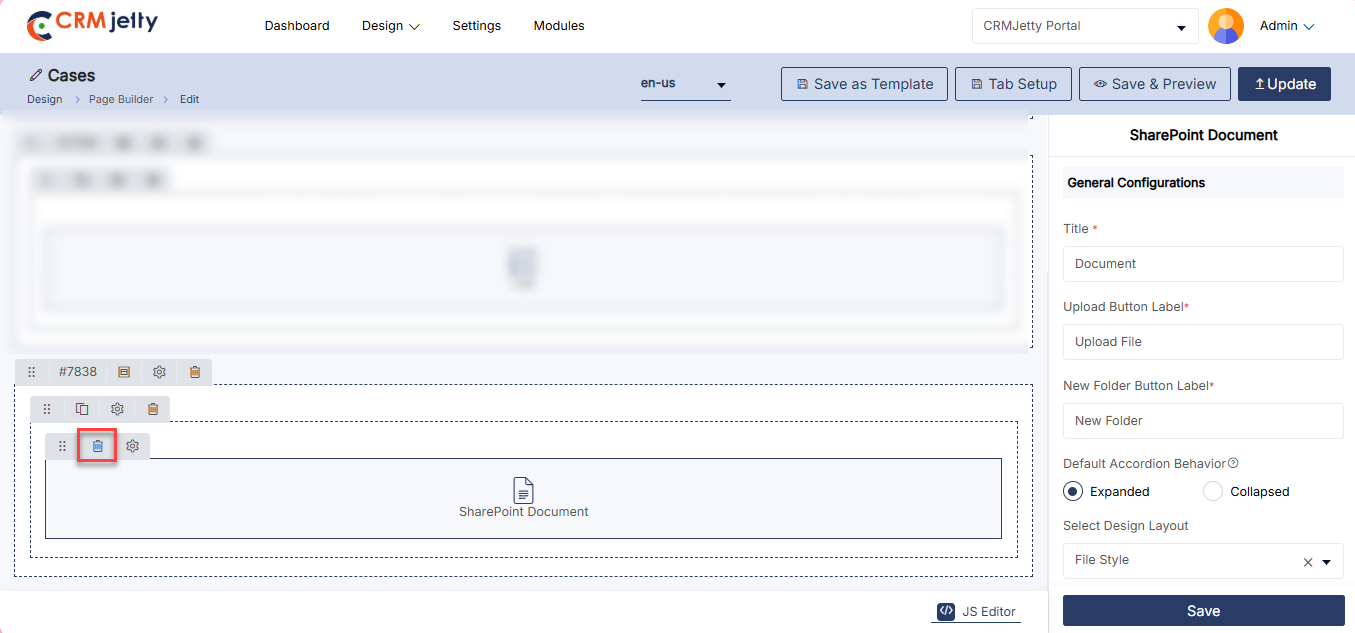Viewport: 1355px width, 633px height.
Task: Clear the File Style design layout selection
Action: (x=1308, y=562)
